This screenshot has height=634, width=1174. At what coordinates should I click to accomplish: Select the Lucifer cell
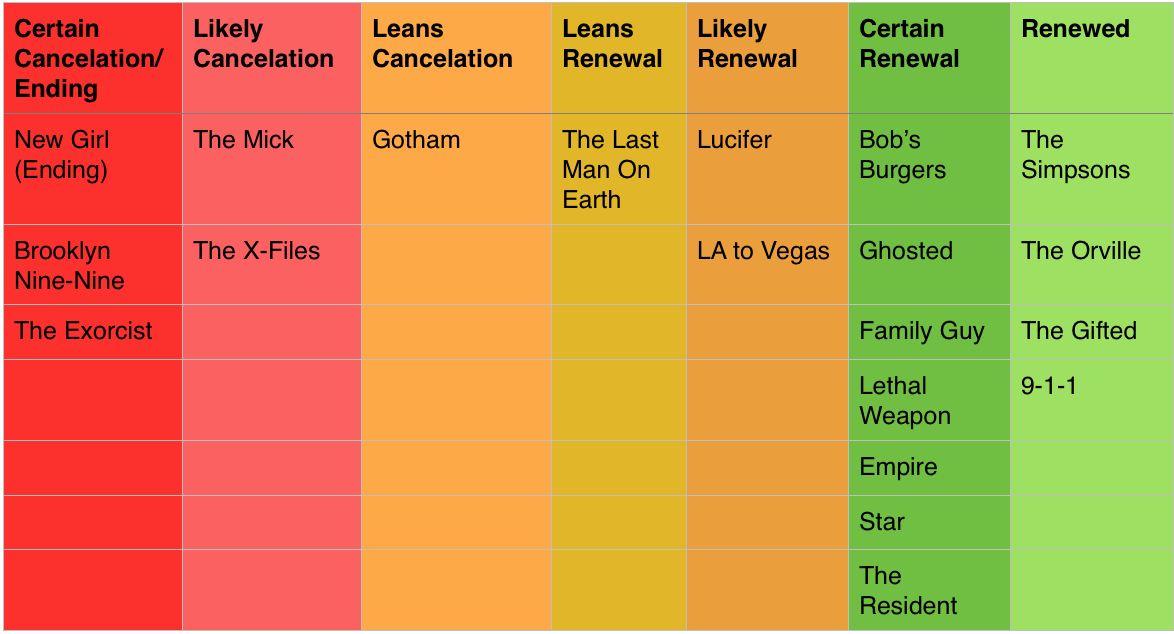(767, 169)
